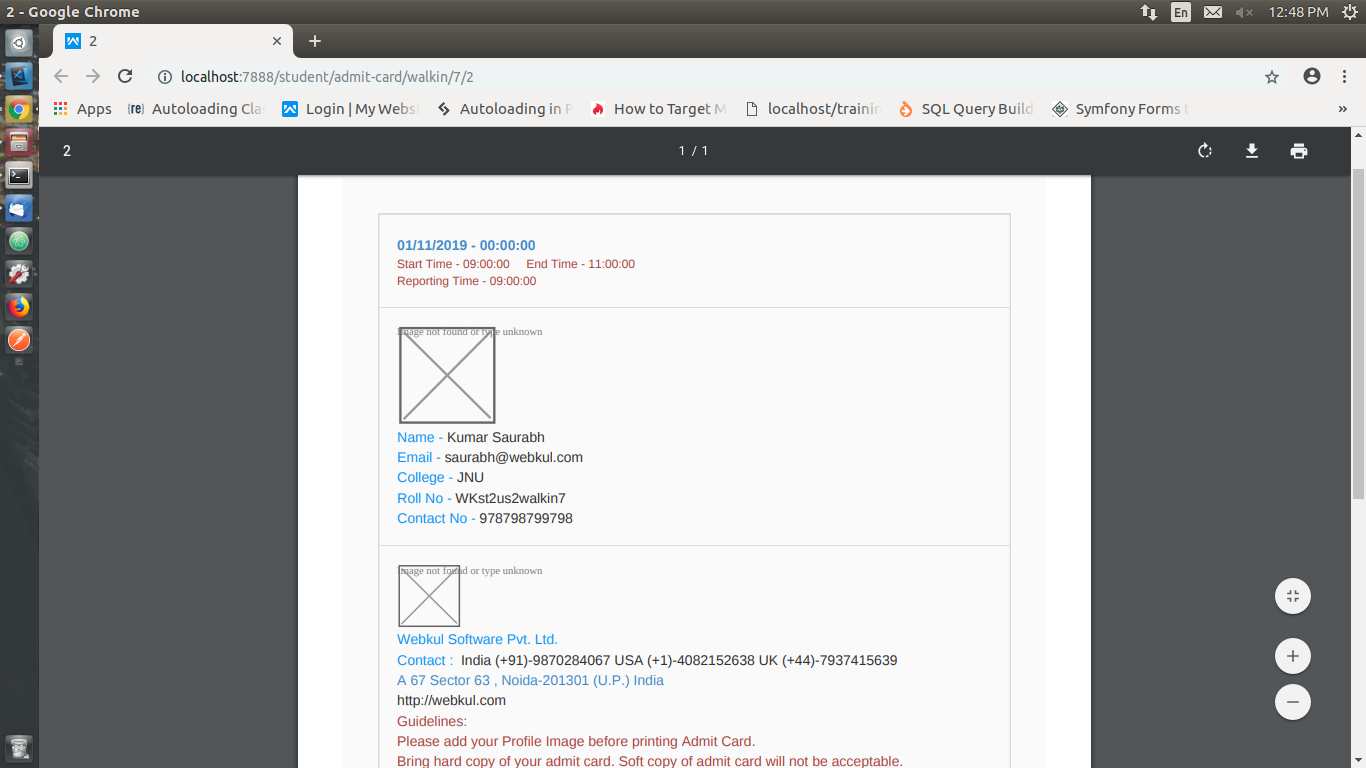Zoom in on the PDF
The height and width of the screenshot is (768, 1366).
(1292, 656)
